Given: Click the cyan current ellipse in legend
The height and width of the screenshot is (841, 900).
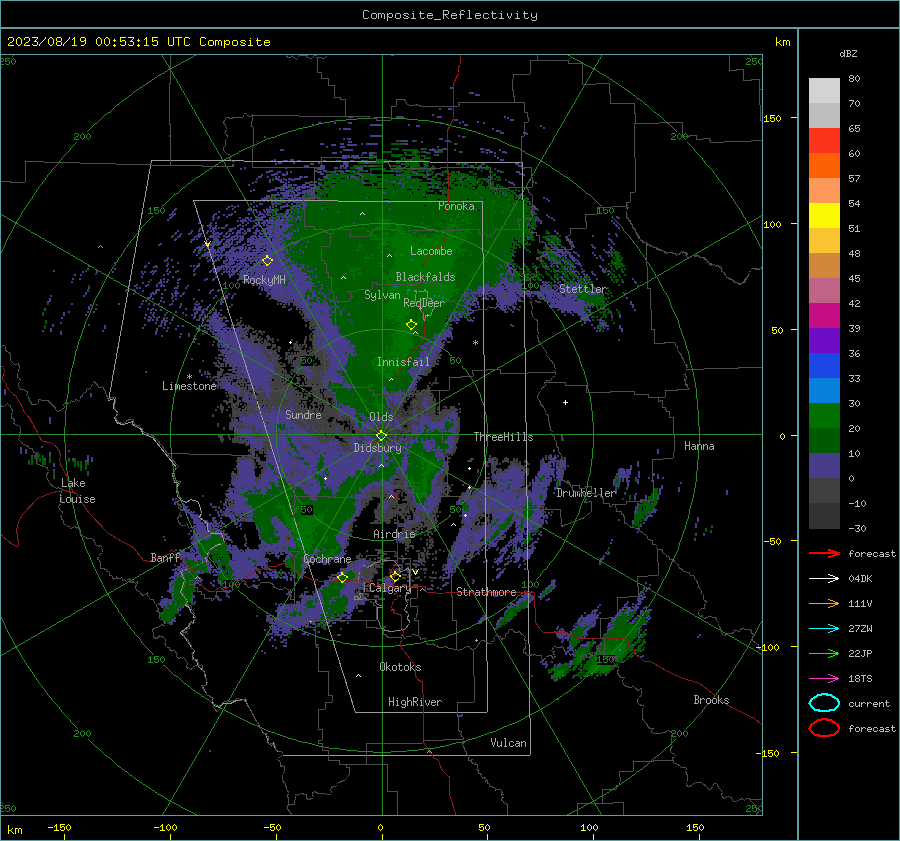Looking at the screenshot, I should (x=824, y=703).
